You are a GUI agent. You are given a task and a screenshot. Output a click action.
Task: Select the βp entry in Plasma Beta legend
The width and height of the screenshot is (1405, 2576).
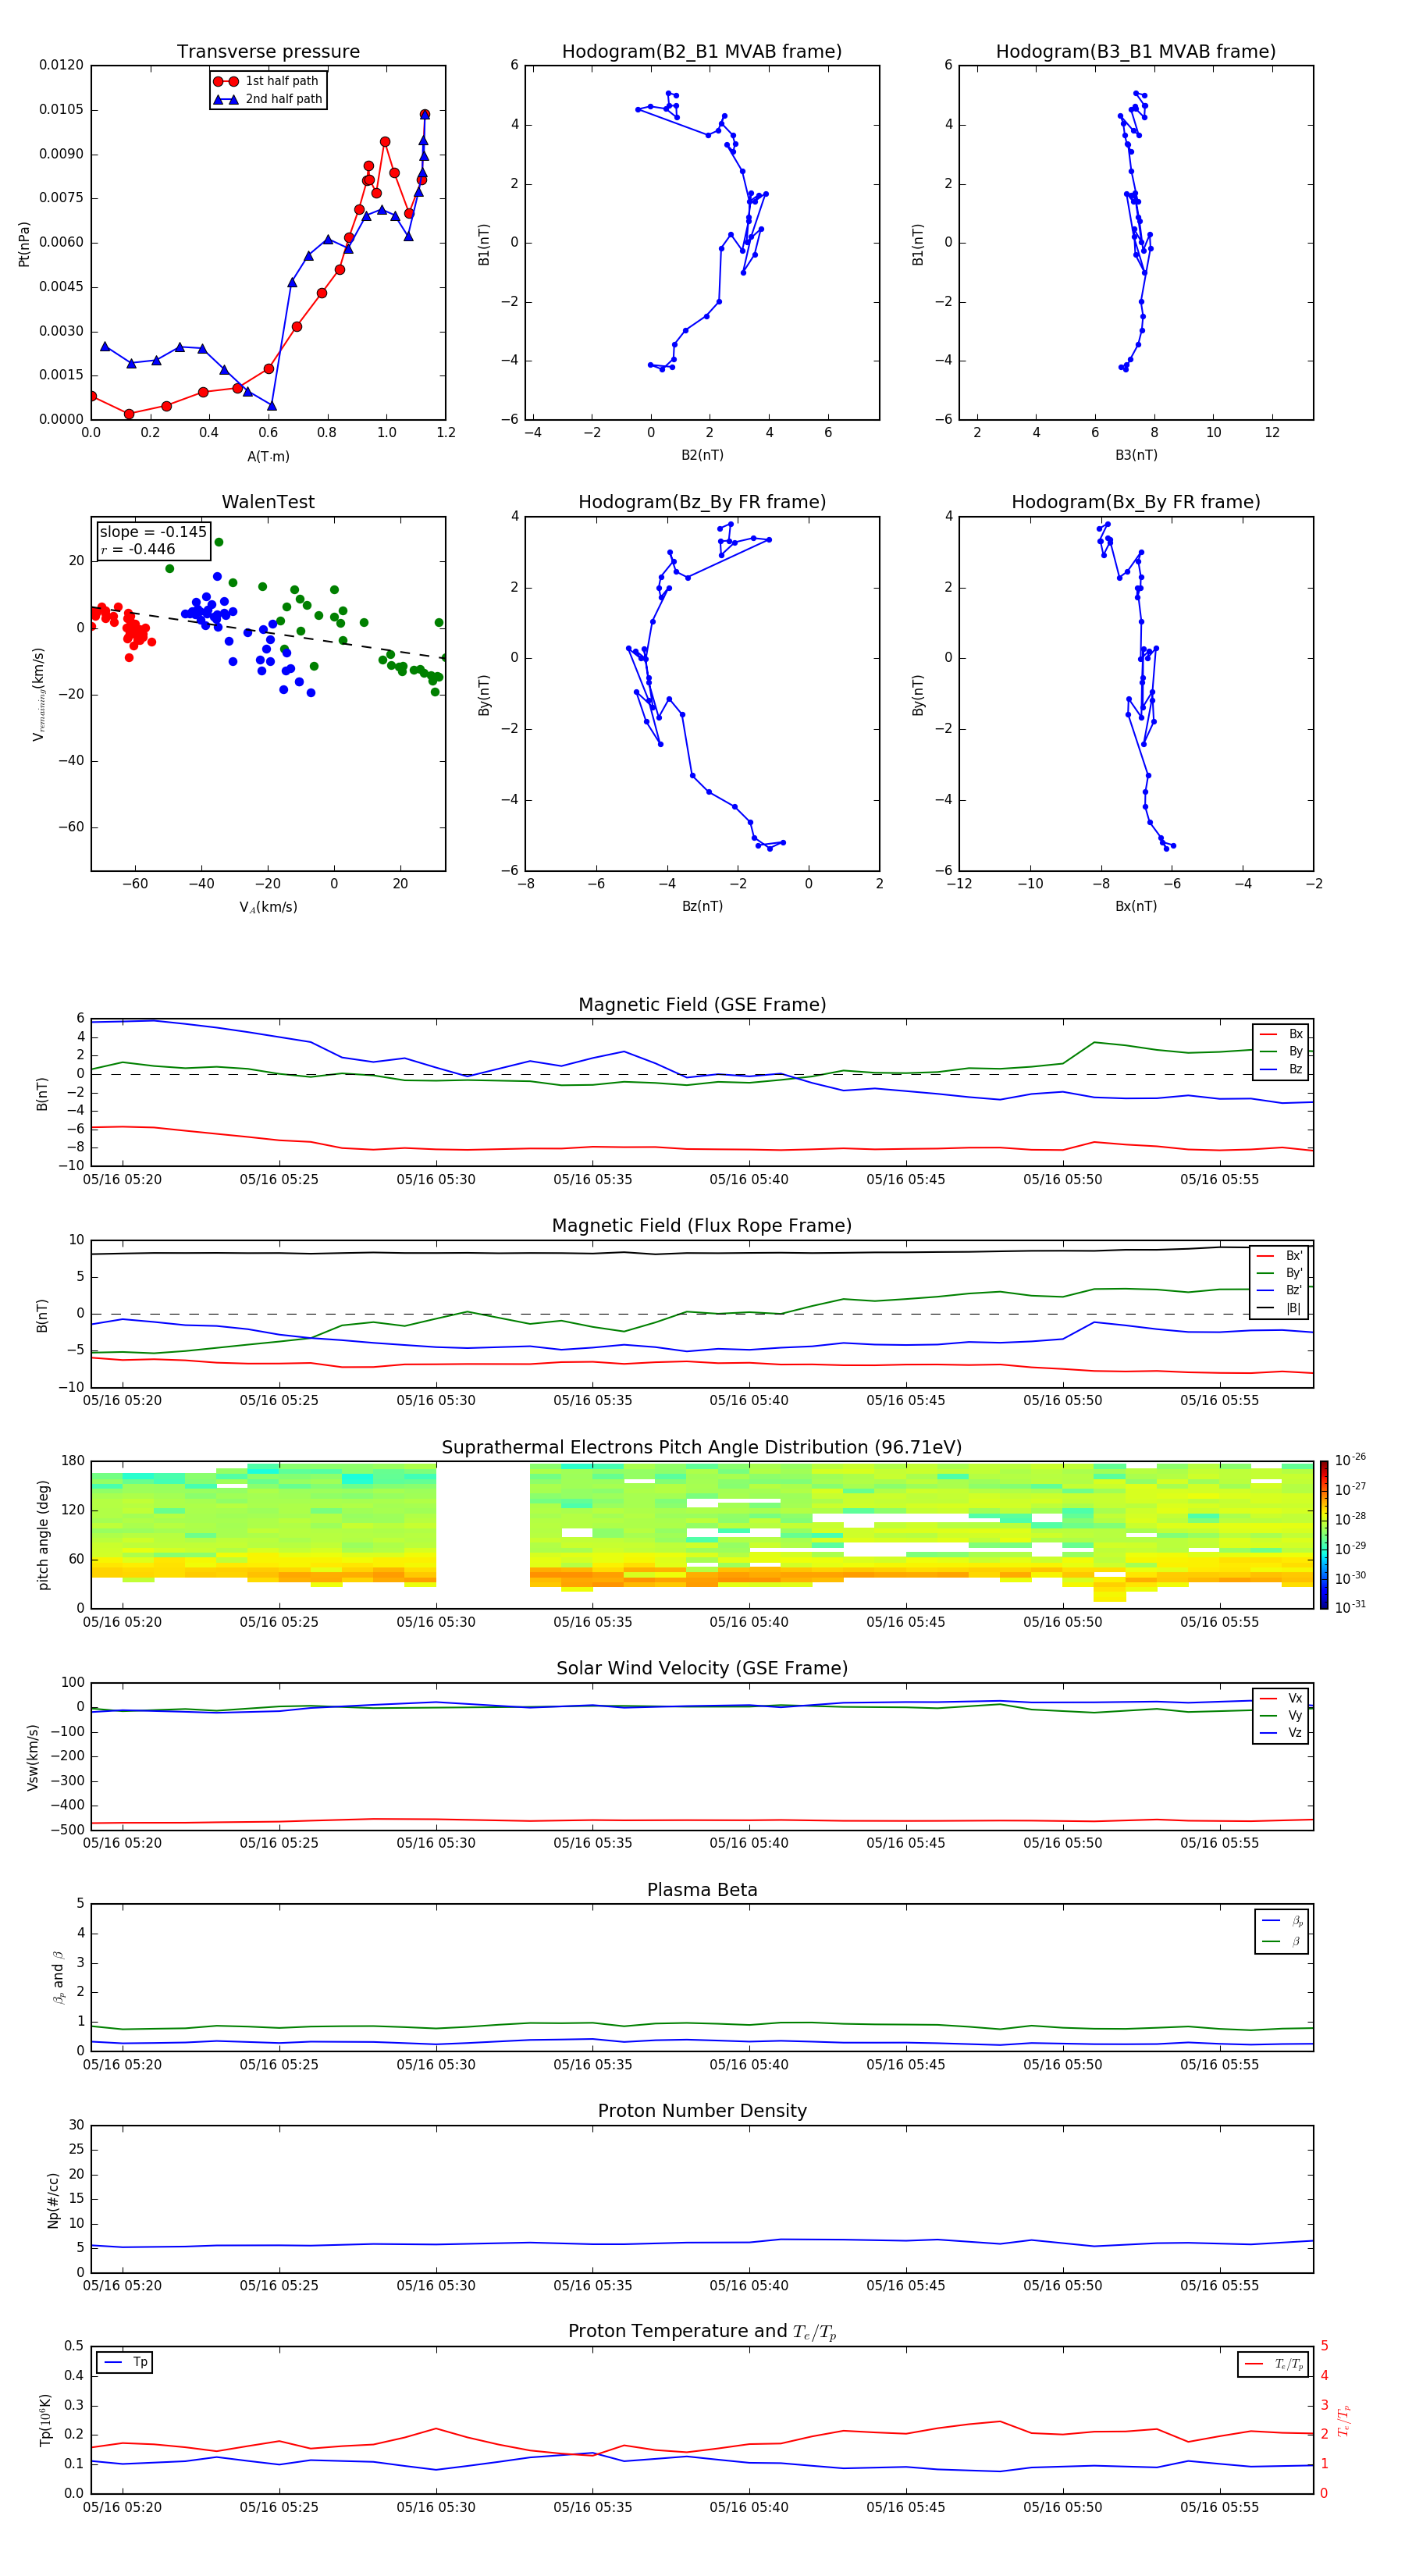[x=1282, y=1921]
